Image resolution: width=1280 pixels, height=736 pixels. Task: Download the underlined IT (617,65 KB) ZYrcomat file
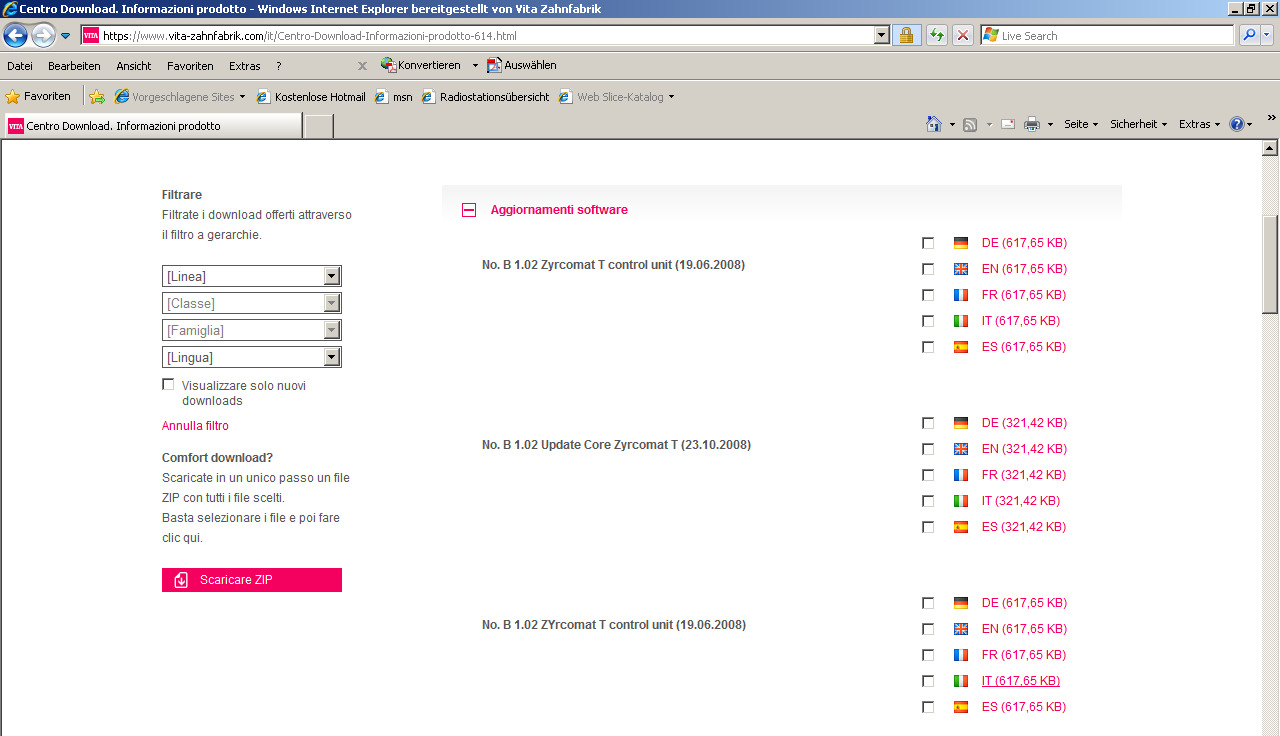(1021, 681)
